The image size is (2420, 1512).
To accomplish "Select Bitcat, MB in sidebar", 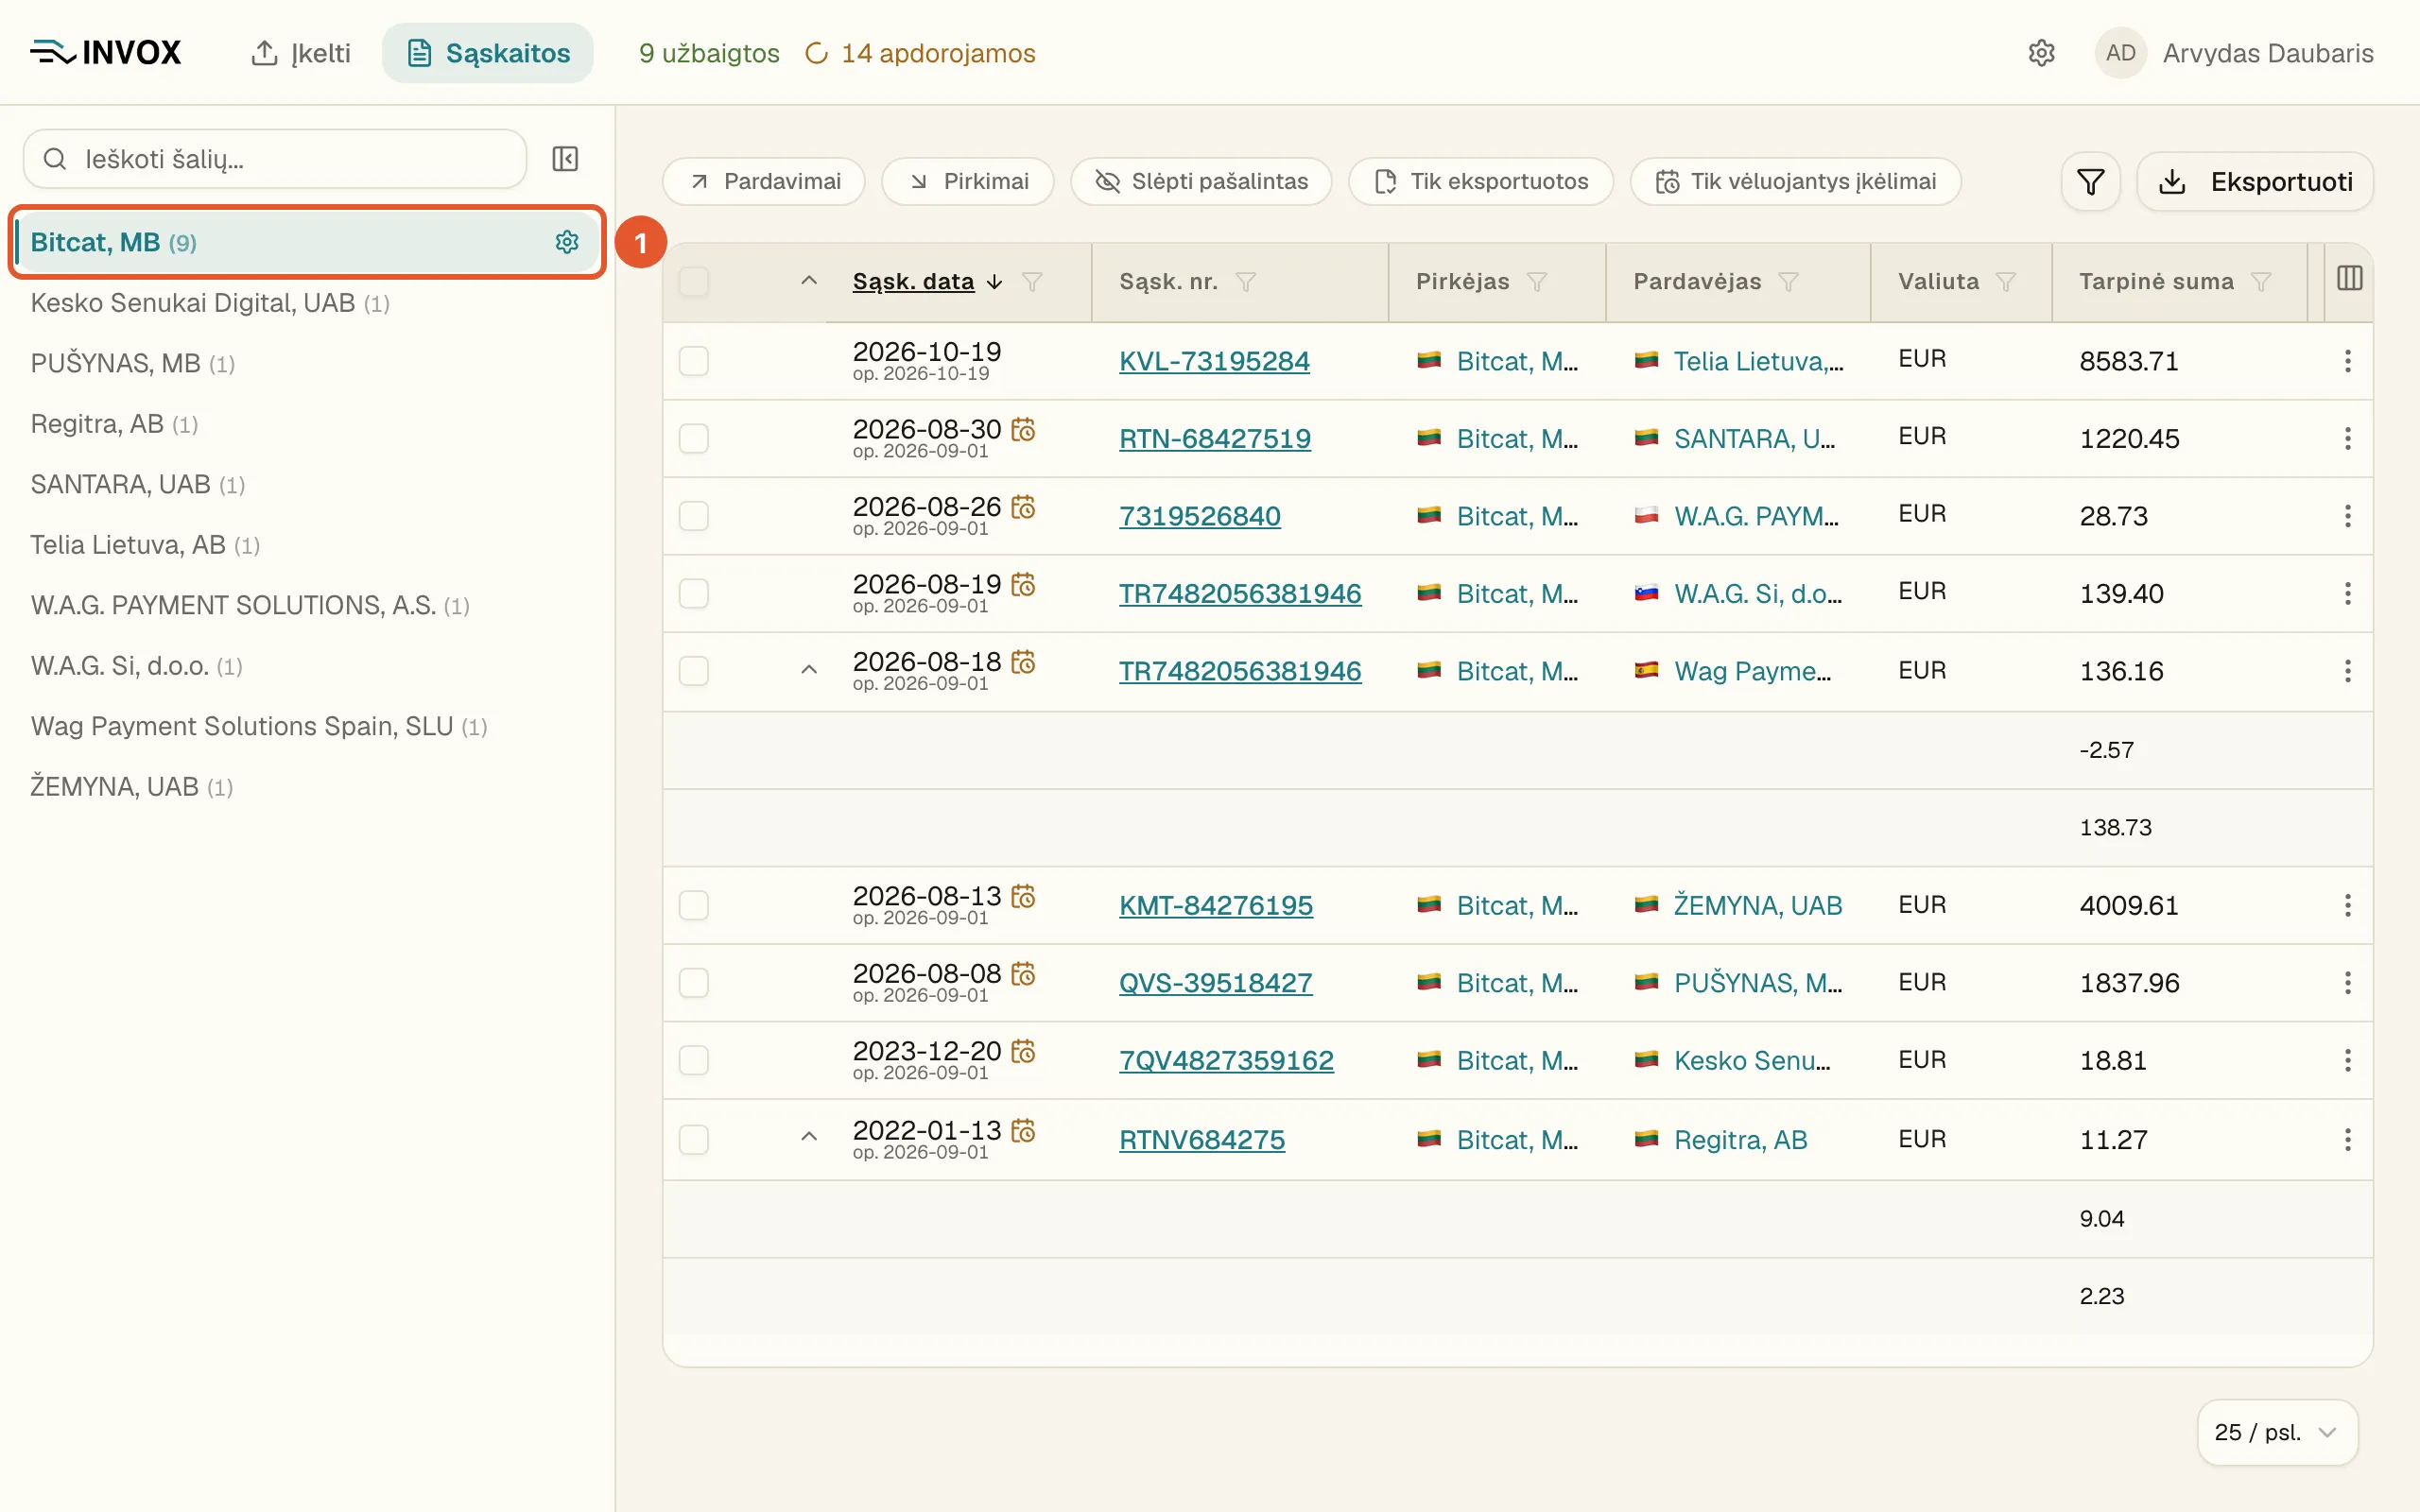I will pos(306,242).
